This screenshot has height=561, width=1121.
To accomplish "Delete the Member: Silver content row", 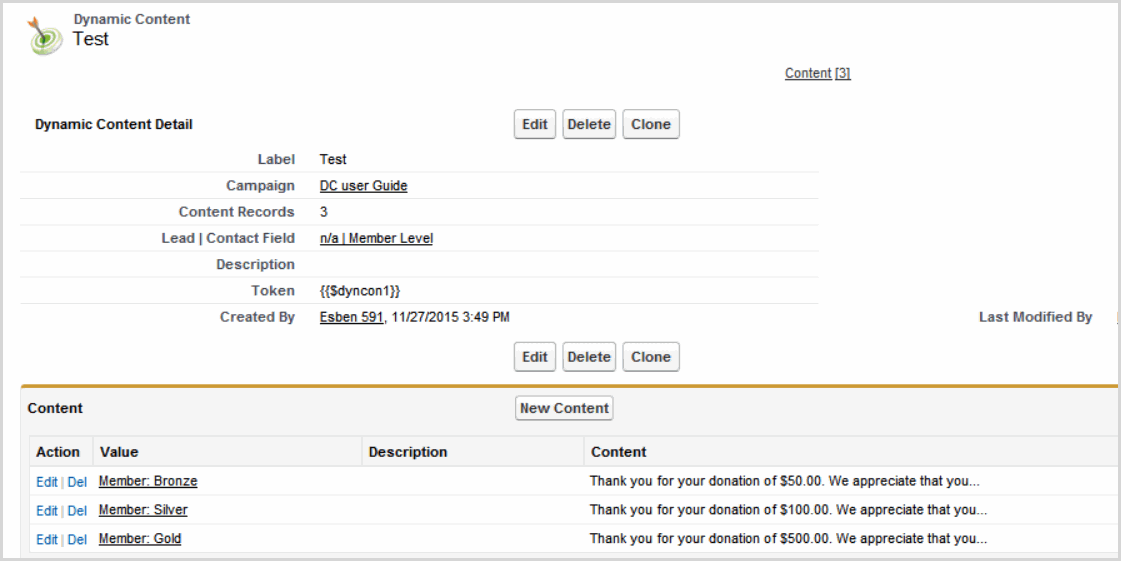I will (x=77, y=511).
